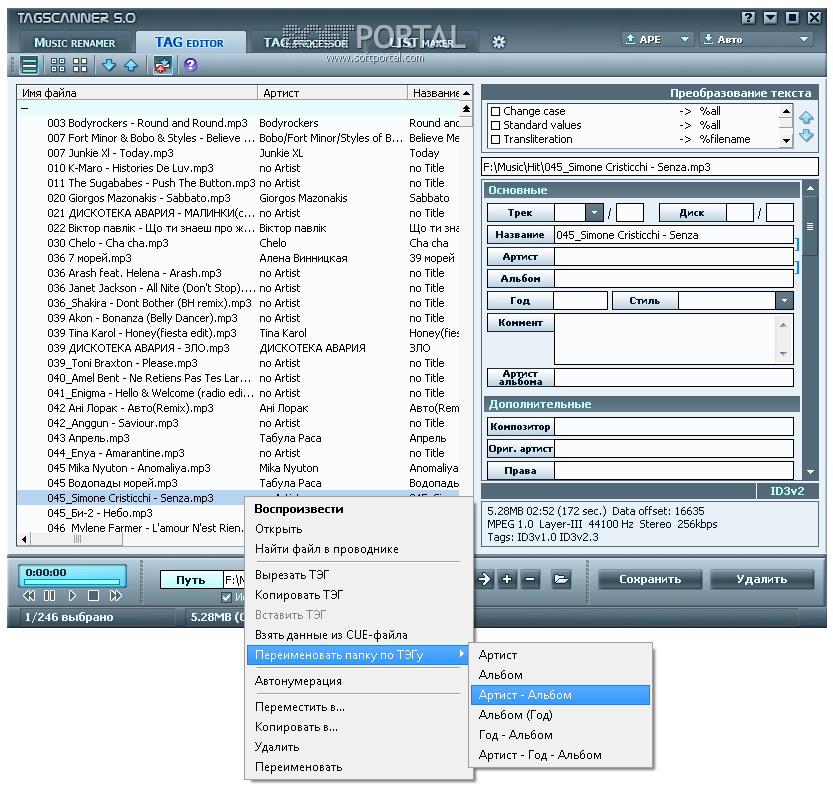The image size is (833, 793).
Task: Stop playback with the stop button
Action: [x=94, y=595]
